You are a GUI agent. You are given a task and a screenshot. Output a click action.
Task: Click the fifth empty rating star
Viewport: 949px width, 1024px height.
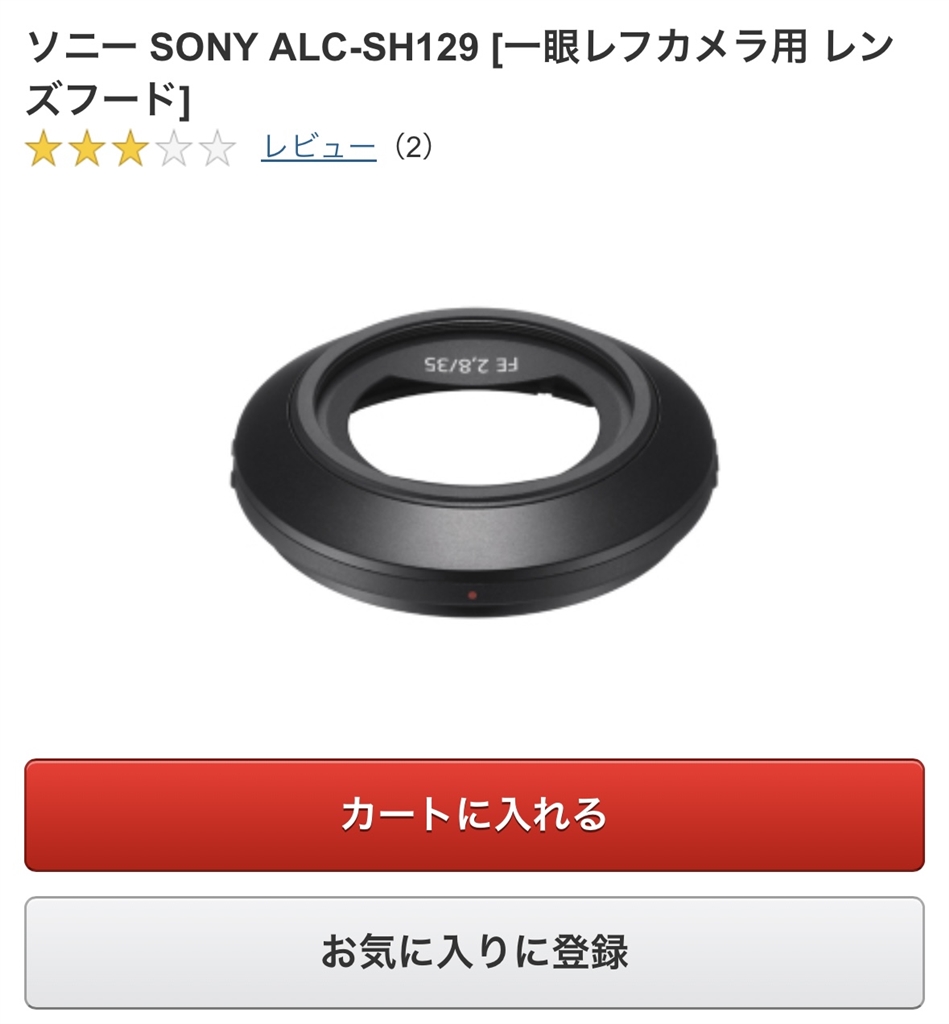point(218,148)
